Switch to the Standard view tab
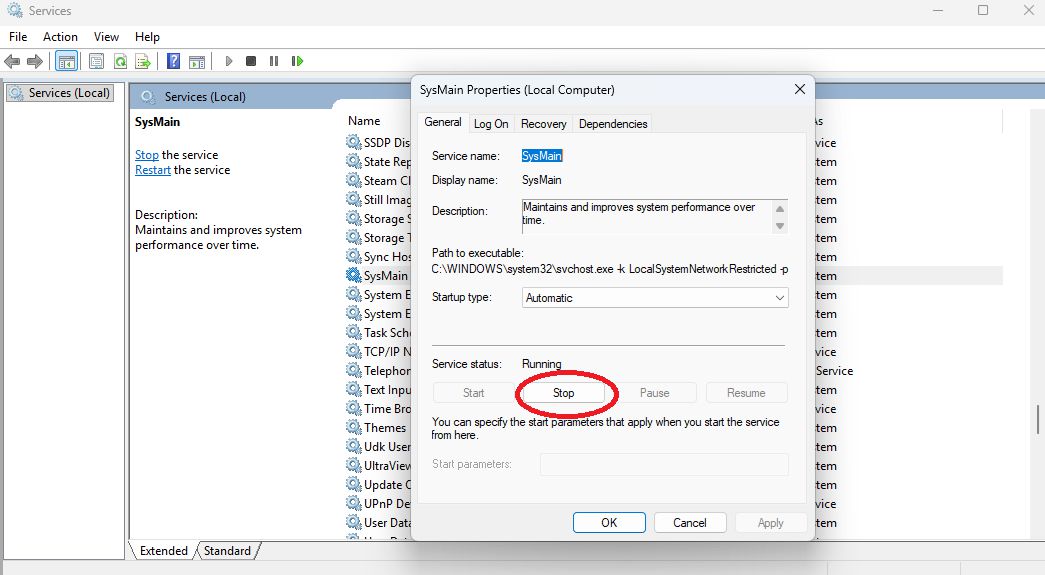Viewport: 1045px width, 575px height. [228, 551]
